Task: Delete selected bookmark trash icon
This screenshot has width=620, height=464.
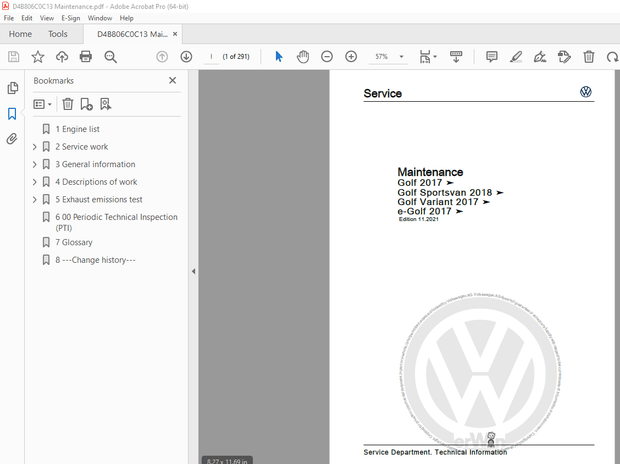Action: [68, 104]
